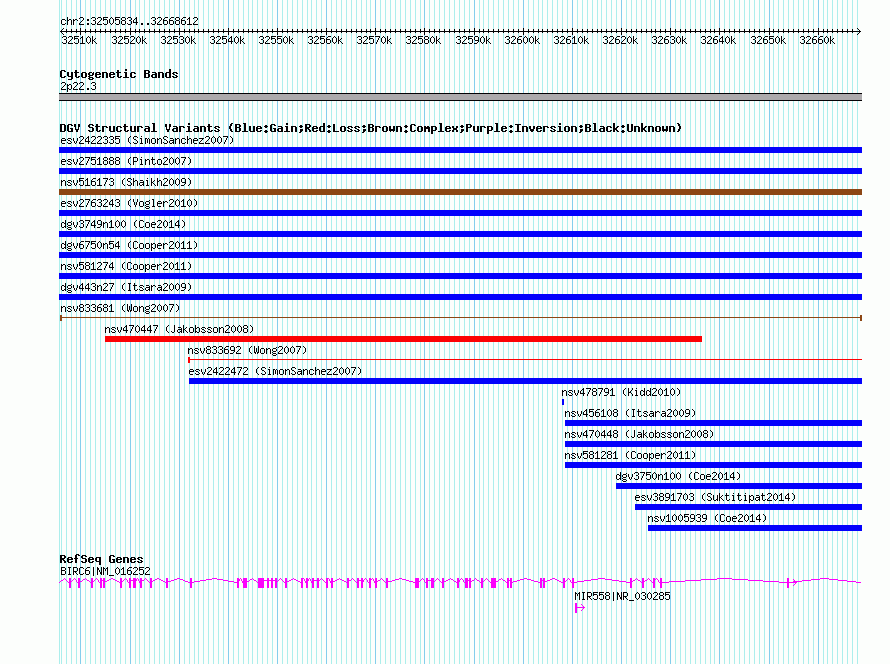Click the BIRC6|NM_016252 gene label
The width and height of the screenshot is (890, 664).
point(106,571)
